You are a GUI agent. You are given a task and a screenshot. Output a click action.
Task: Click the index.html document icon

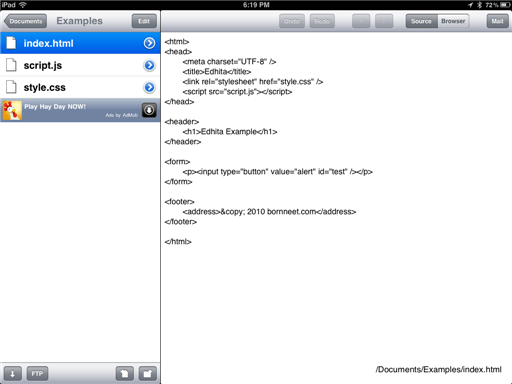[x=11, y=43]
